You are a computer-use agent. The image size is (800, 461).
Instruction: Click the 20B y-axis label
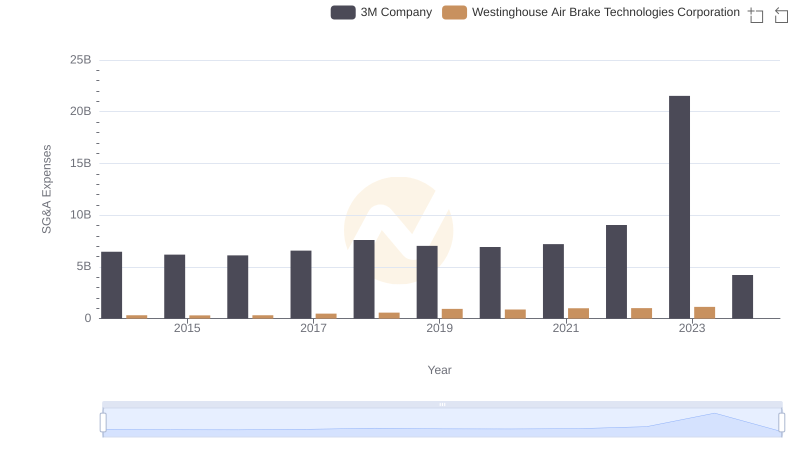pos(81,111)
